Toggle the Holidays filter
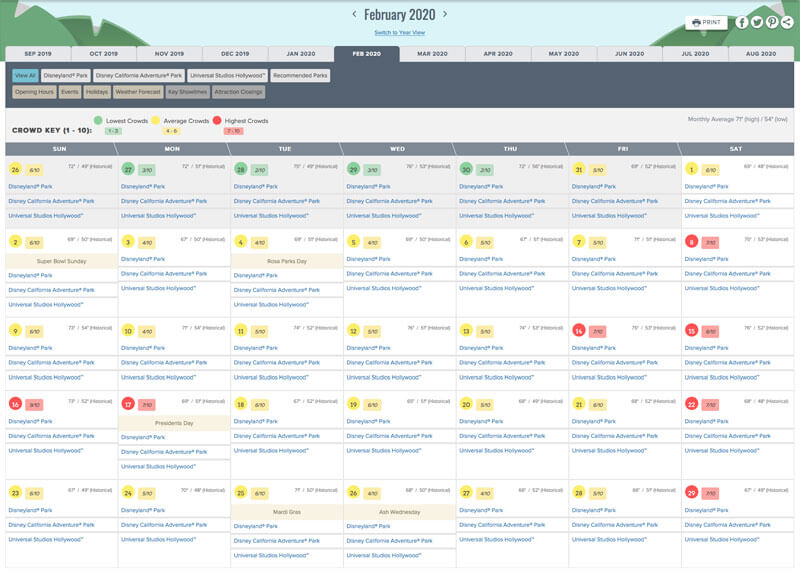800x575 pixels. (x=97, y=92)
